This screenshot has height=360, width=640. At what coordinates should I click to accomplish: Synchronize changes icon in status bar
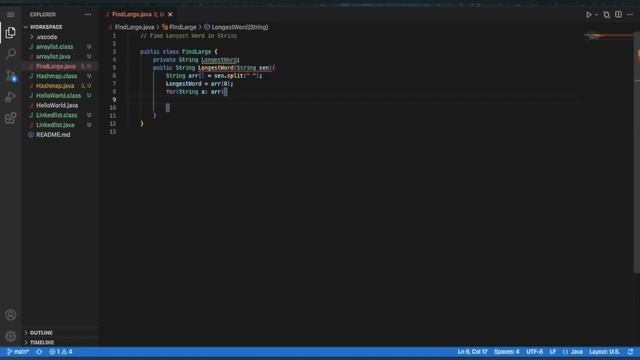(39, 351)
